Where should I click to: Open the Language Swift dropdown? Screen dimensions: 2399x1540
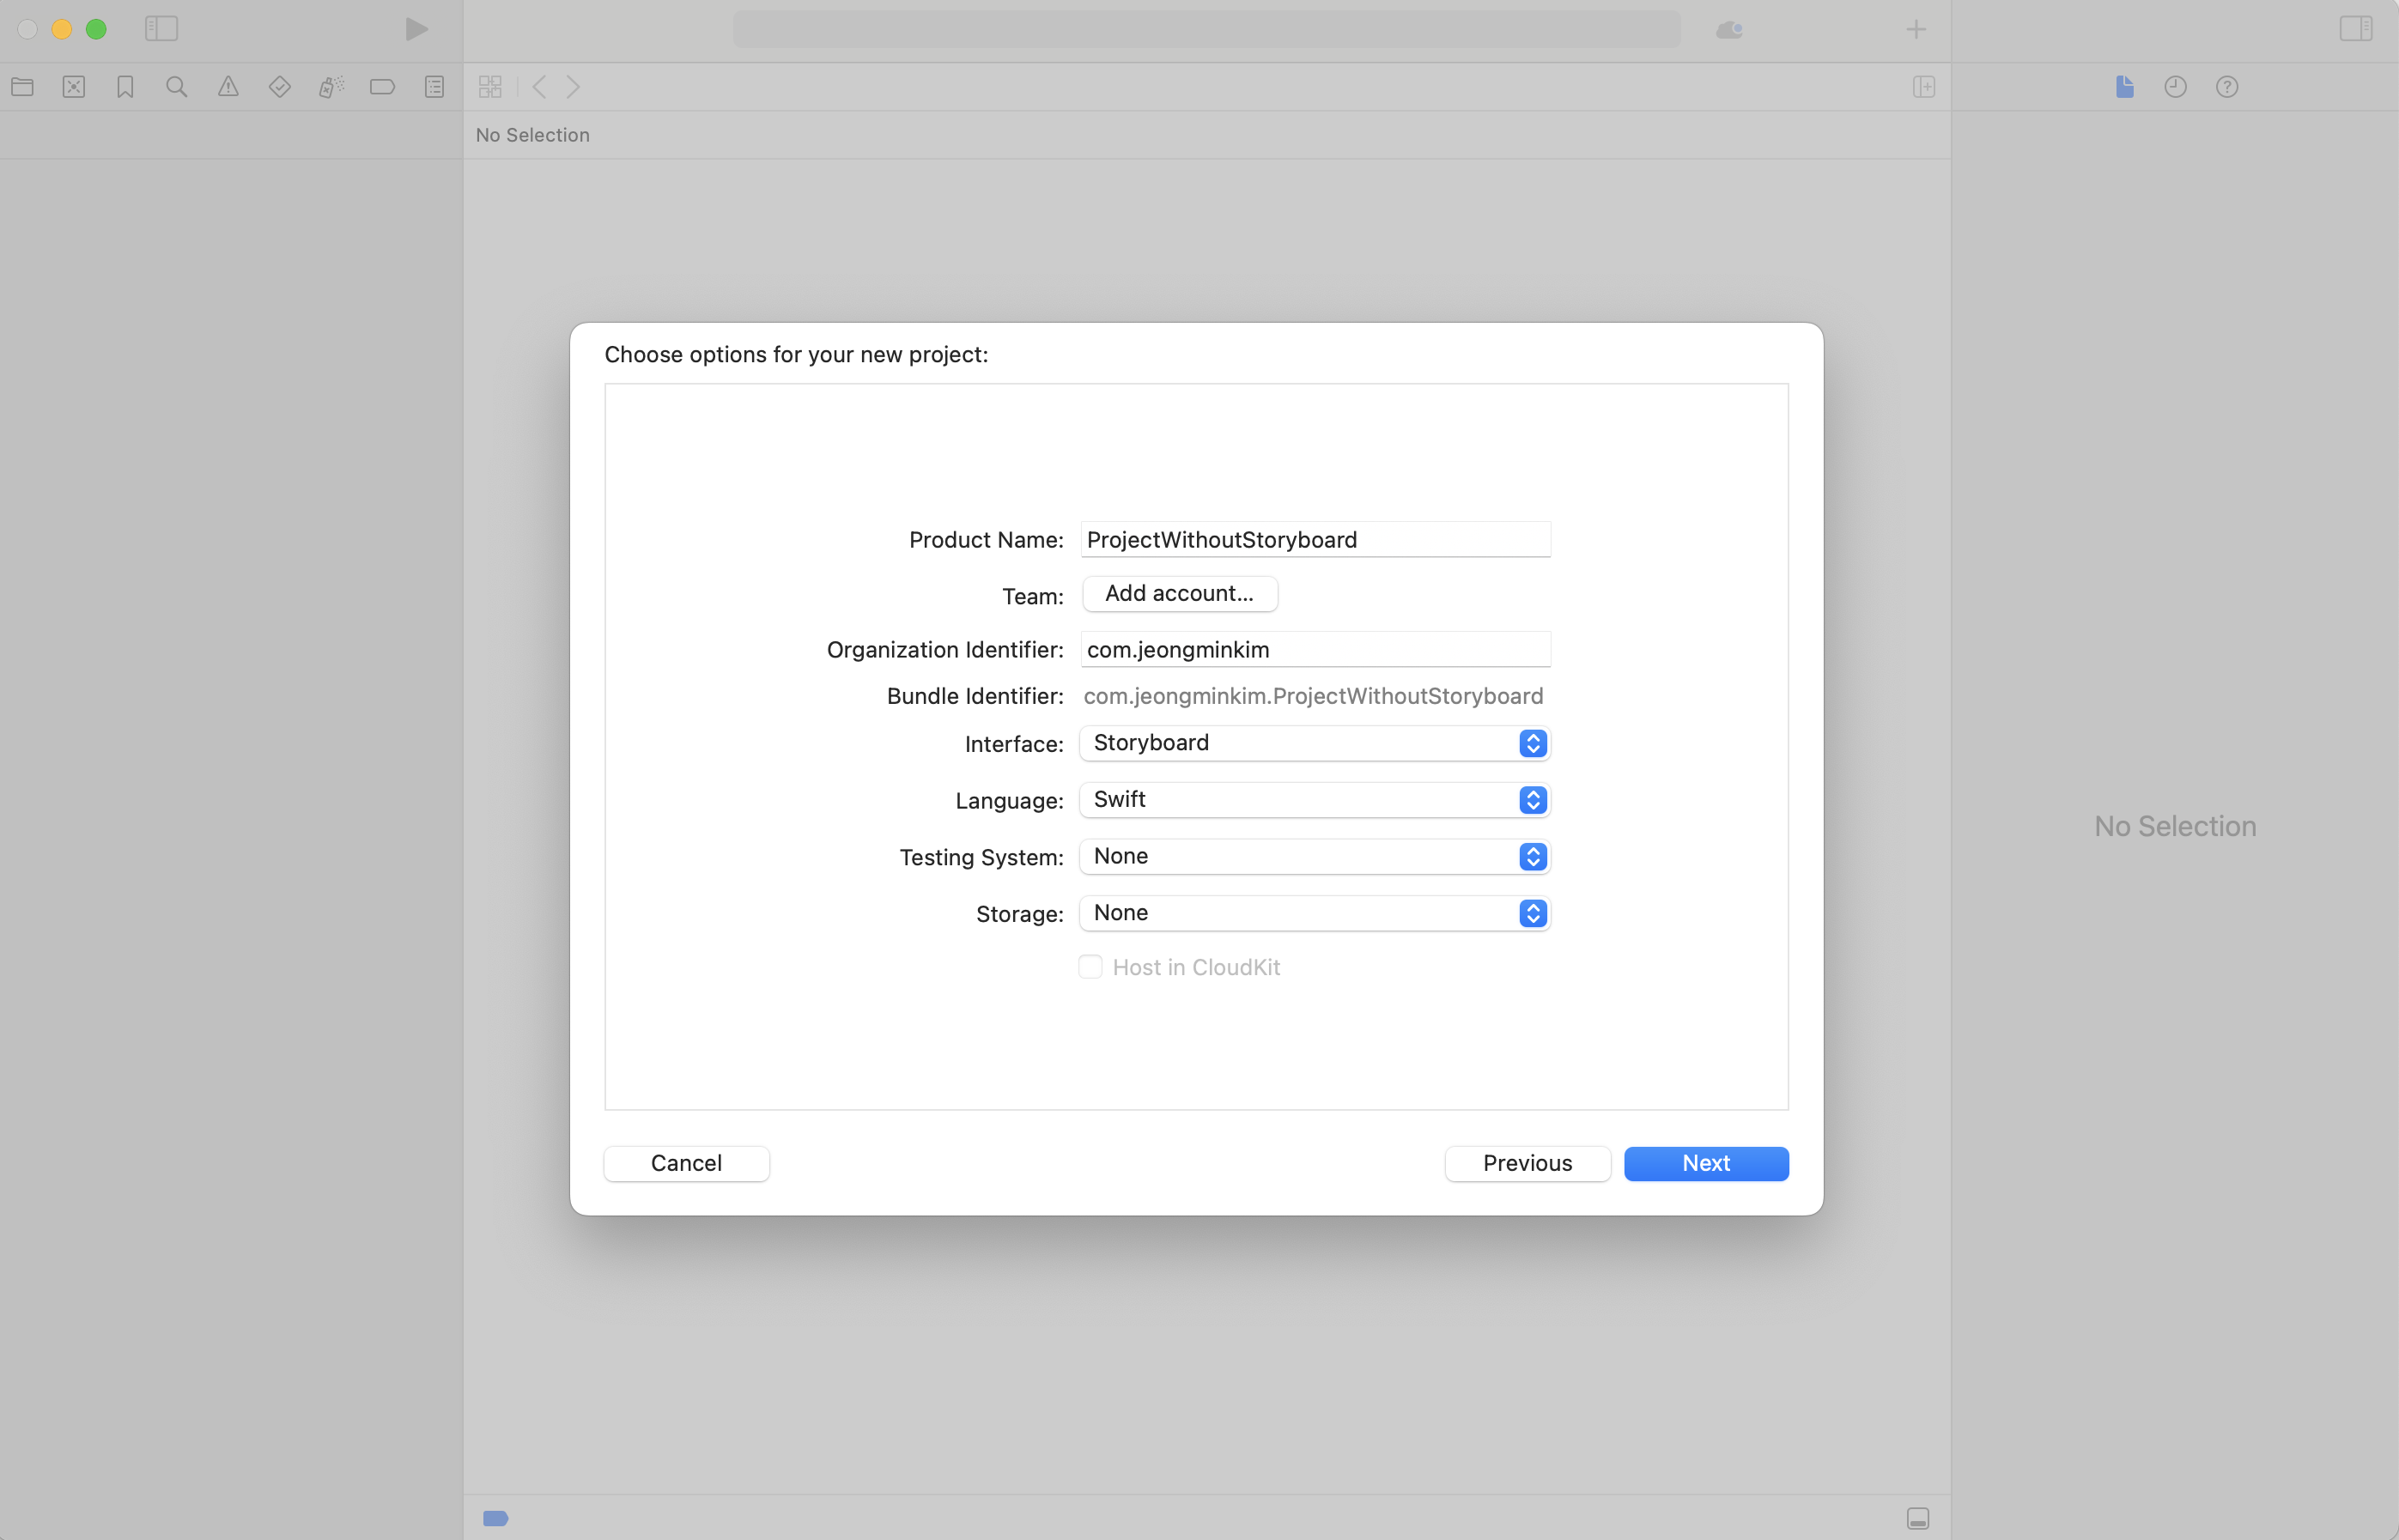[1315, 800]
